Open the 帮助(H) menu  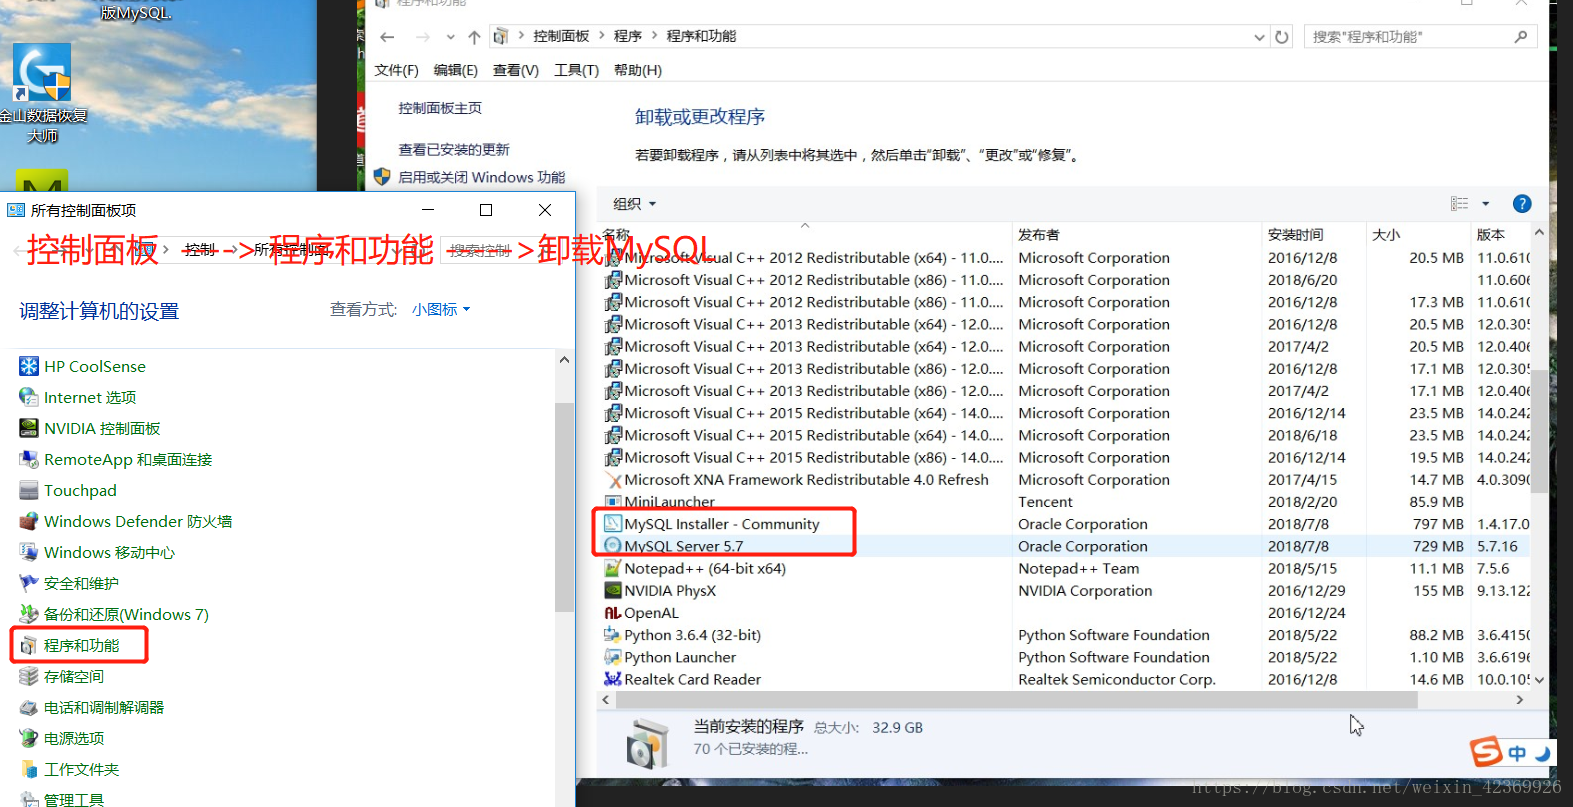[x=637, y=70]
